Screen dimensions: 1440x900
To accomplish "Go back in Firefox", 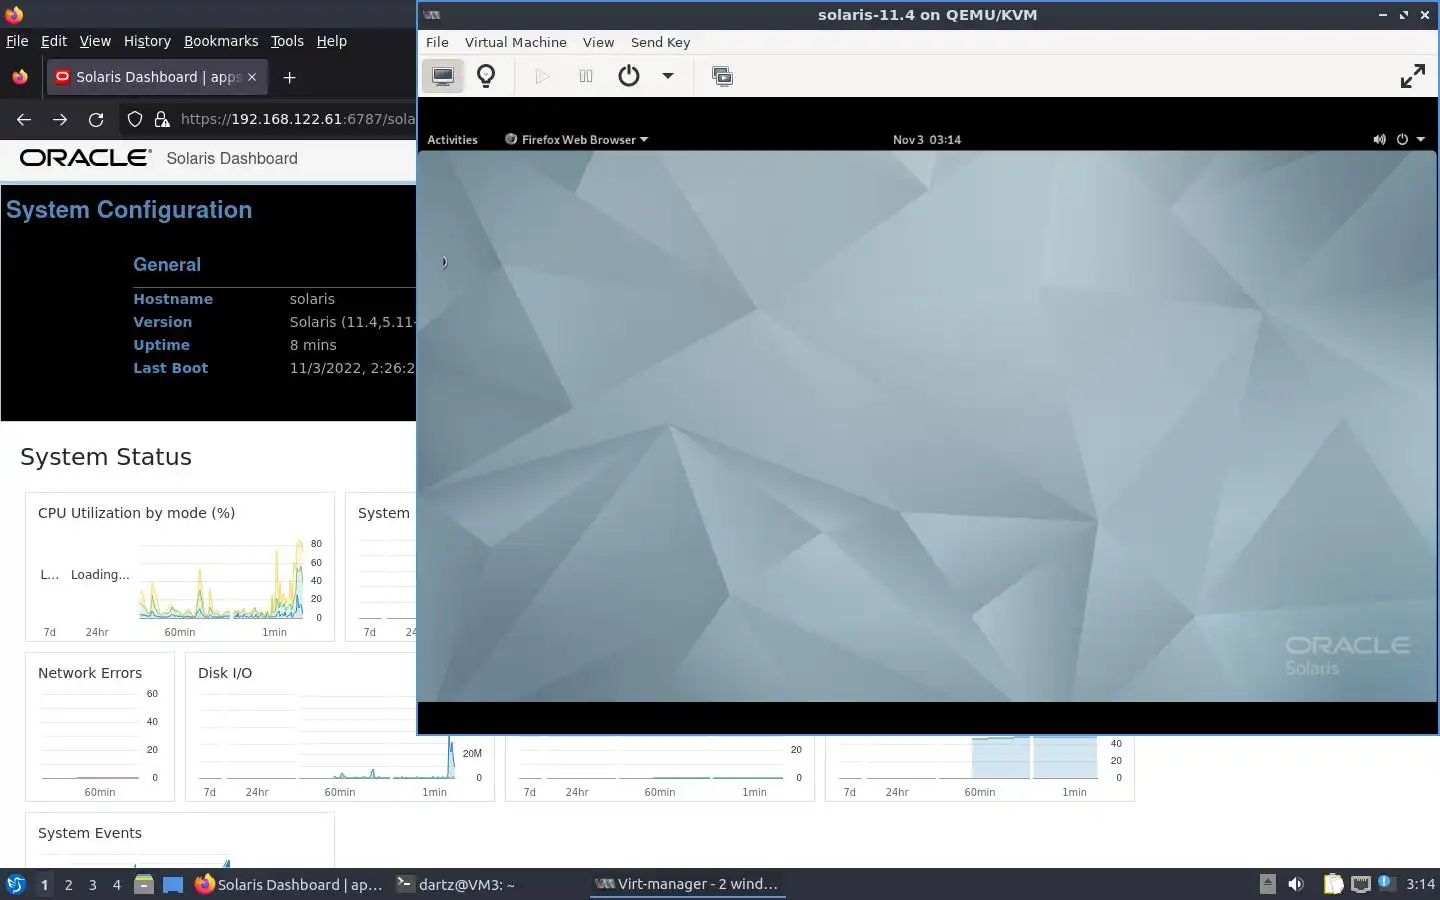I will [24, 119].
